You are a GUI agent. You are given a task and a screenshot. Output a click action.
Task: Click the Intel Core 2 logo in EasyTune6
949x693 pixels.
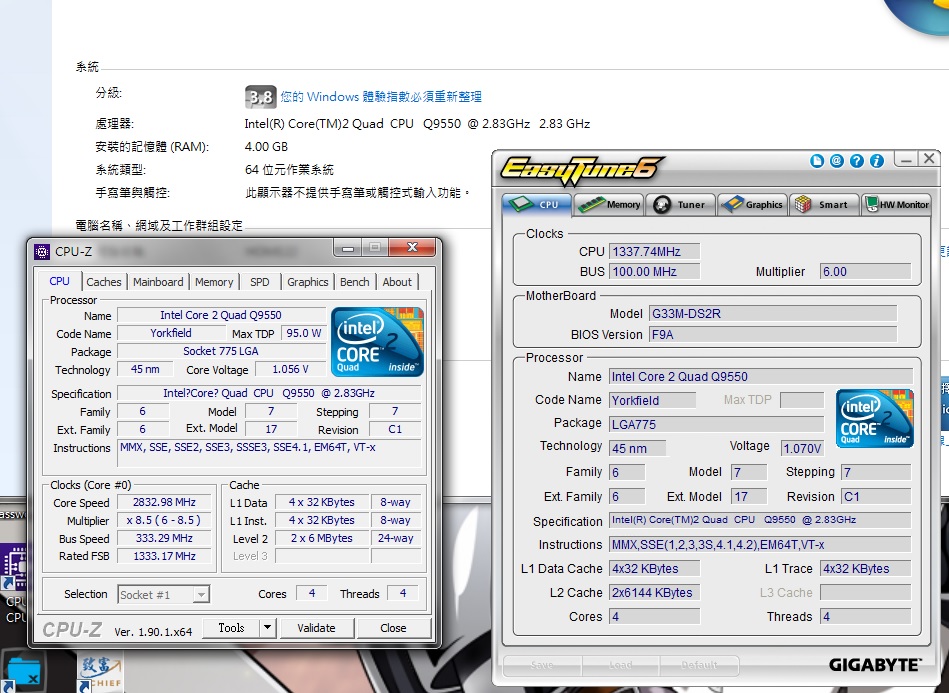pos(875,418)
